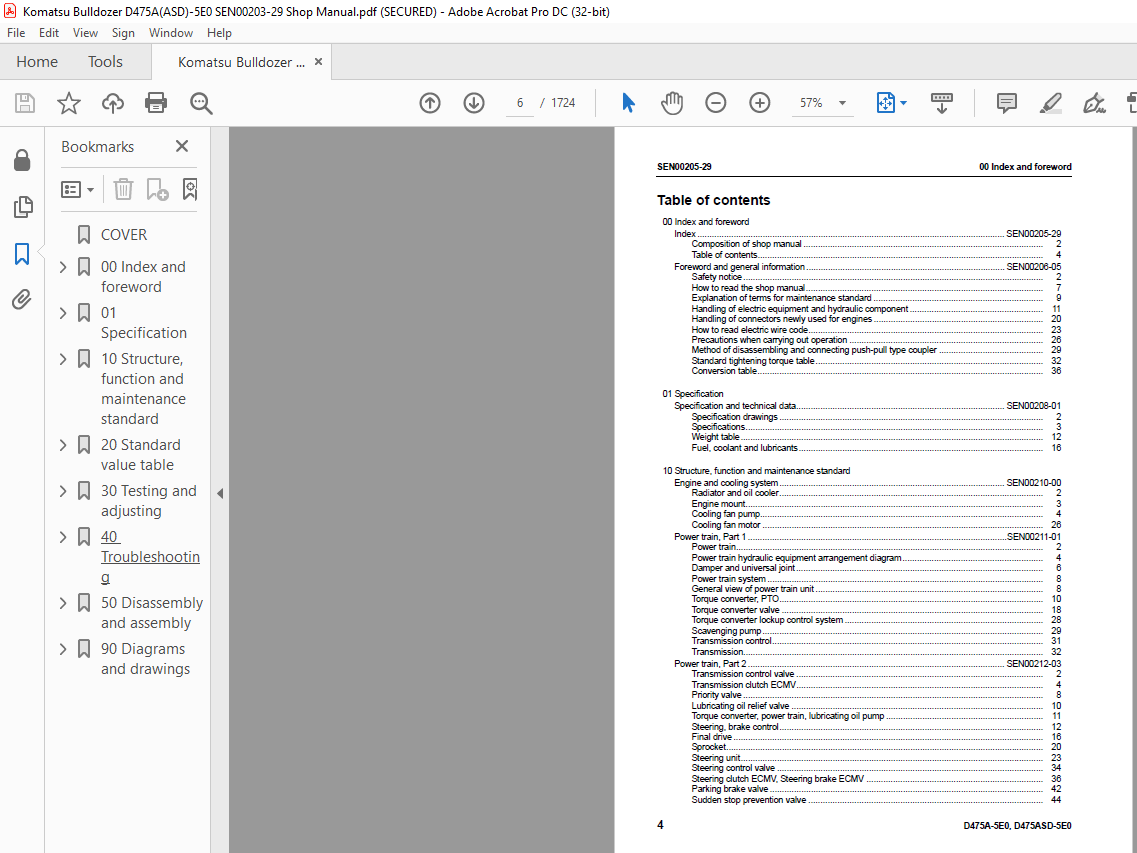
Task: Go to 90 Diagrams and drawings bookmark
Action: tap(145, 659)
